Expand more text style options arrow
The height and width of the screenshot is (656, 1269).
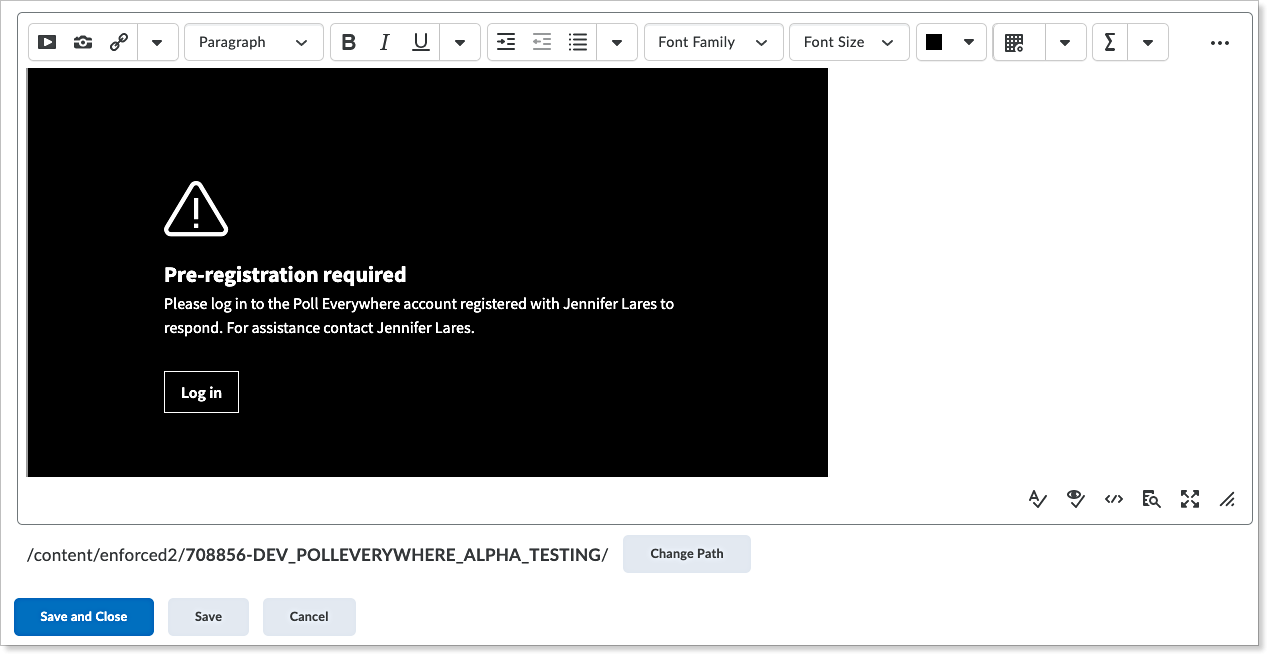point(460,43)
